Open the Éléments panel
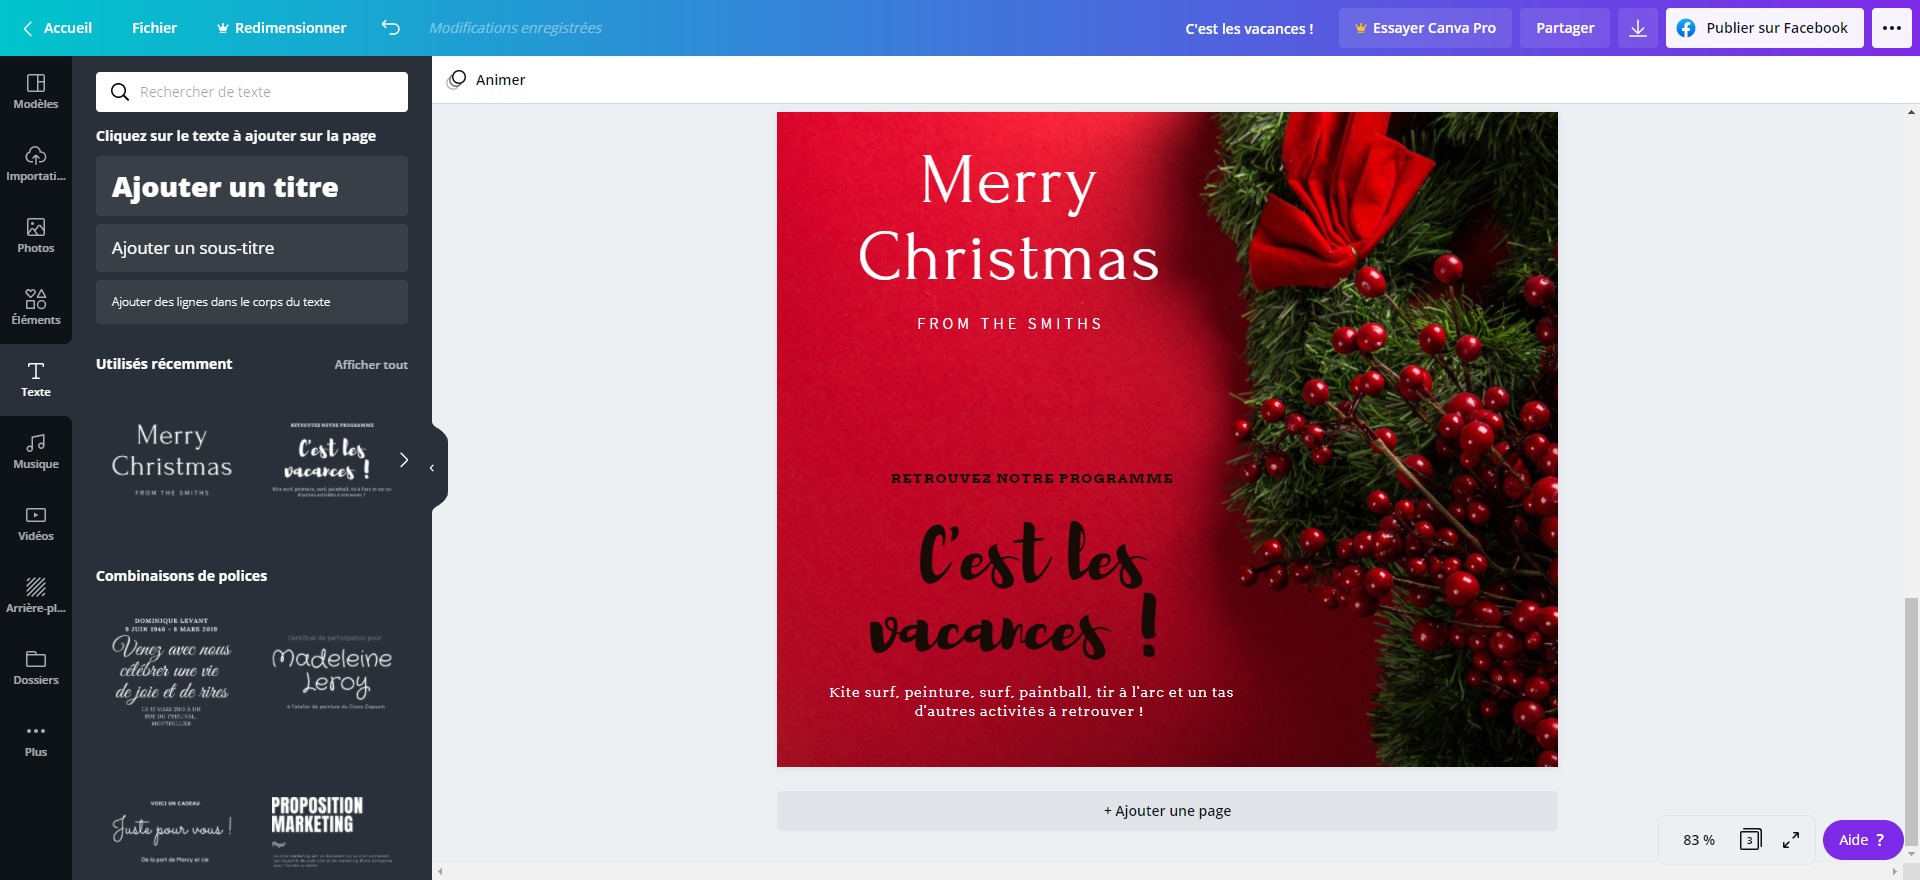 [36, 307]
